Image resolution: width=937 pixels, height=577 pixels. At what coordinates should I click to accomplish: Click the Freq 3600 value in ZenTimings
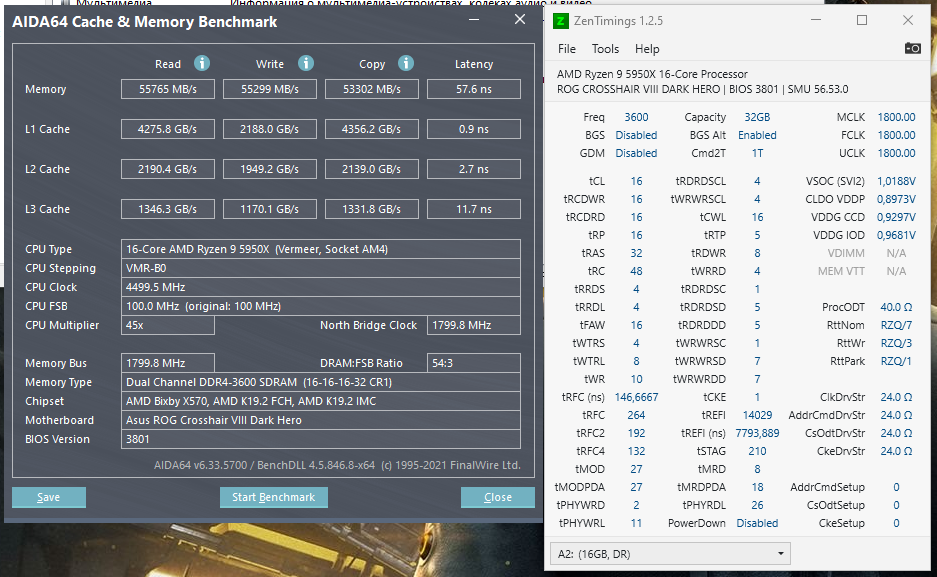pyautogui.click(x=636, y=117)
